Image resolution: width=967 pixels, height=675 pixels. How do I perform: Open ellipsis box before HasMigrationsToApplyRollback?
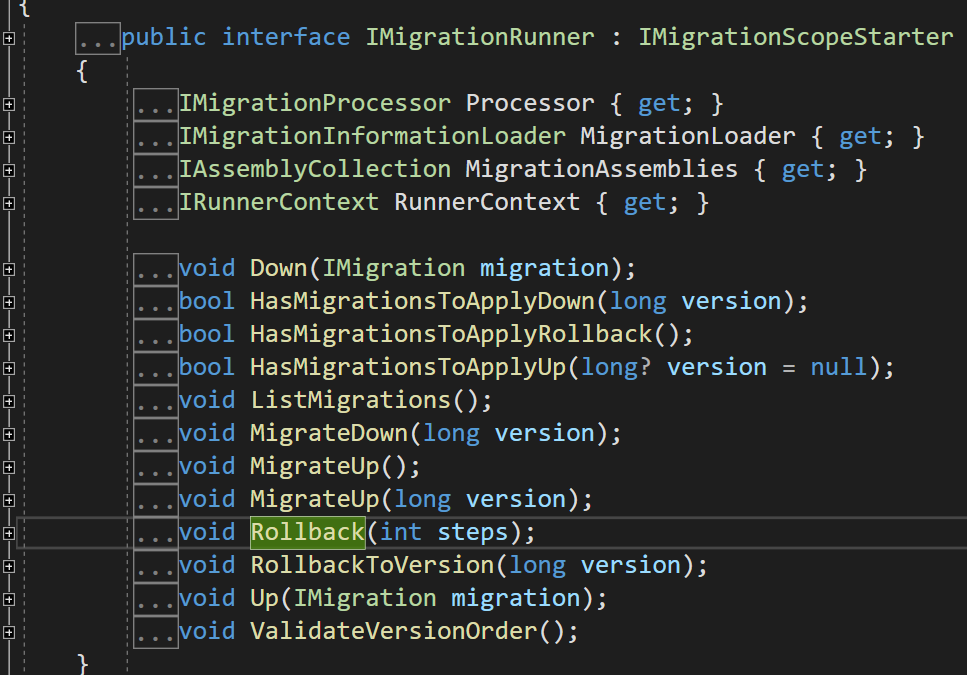[156, 335]
